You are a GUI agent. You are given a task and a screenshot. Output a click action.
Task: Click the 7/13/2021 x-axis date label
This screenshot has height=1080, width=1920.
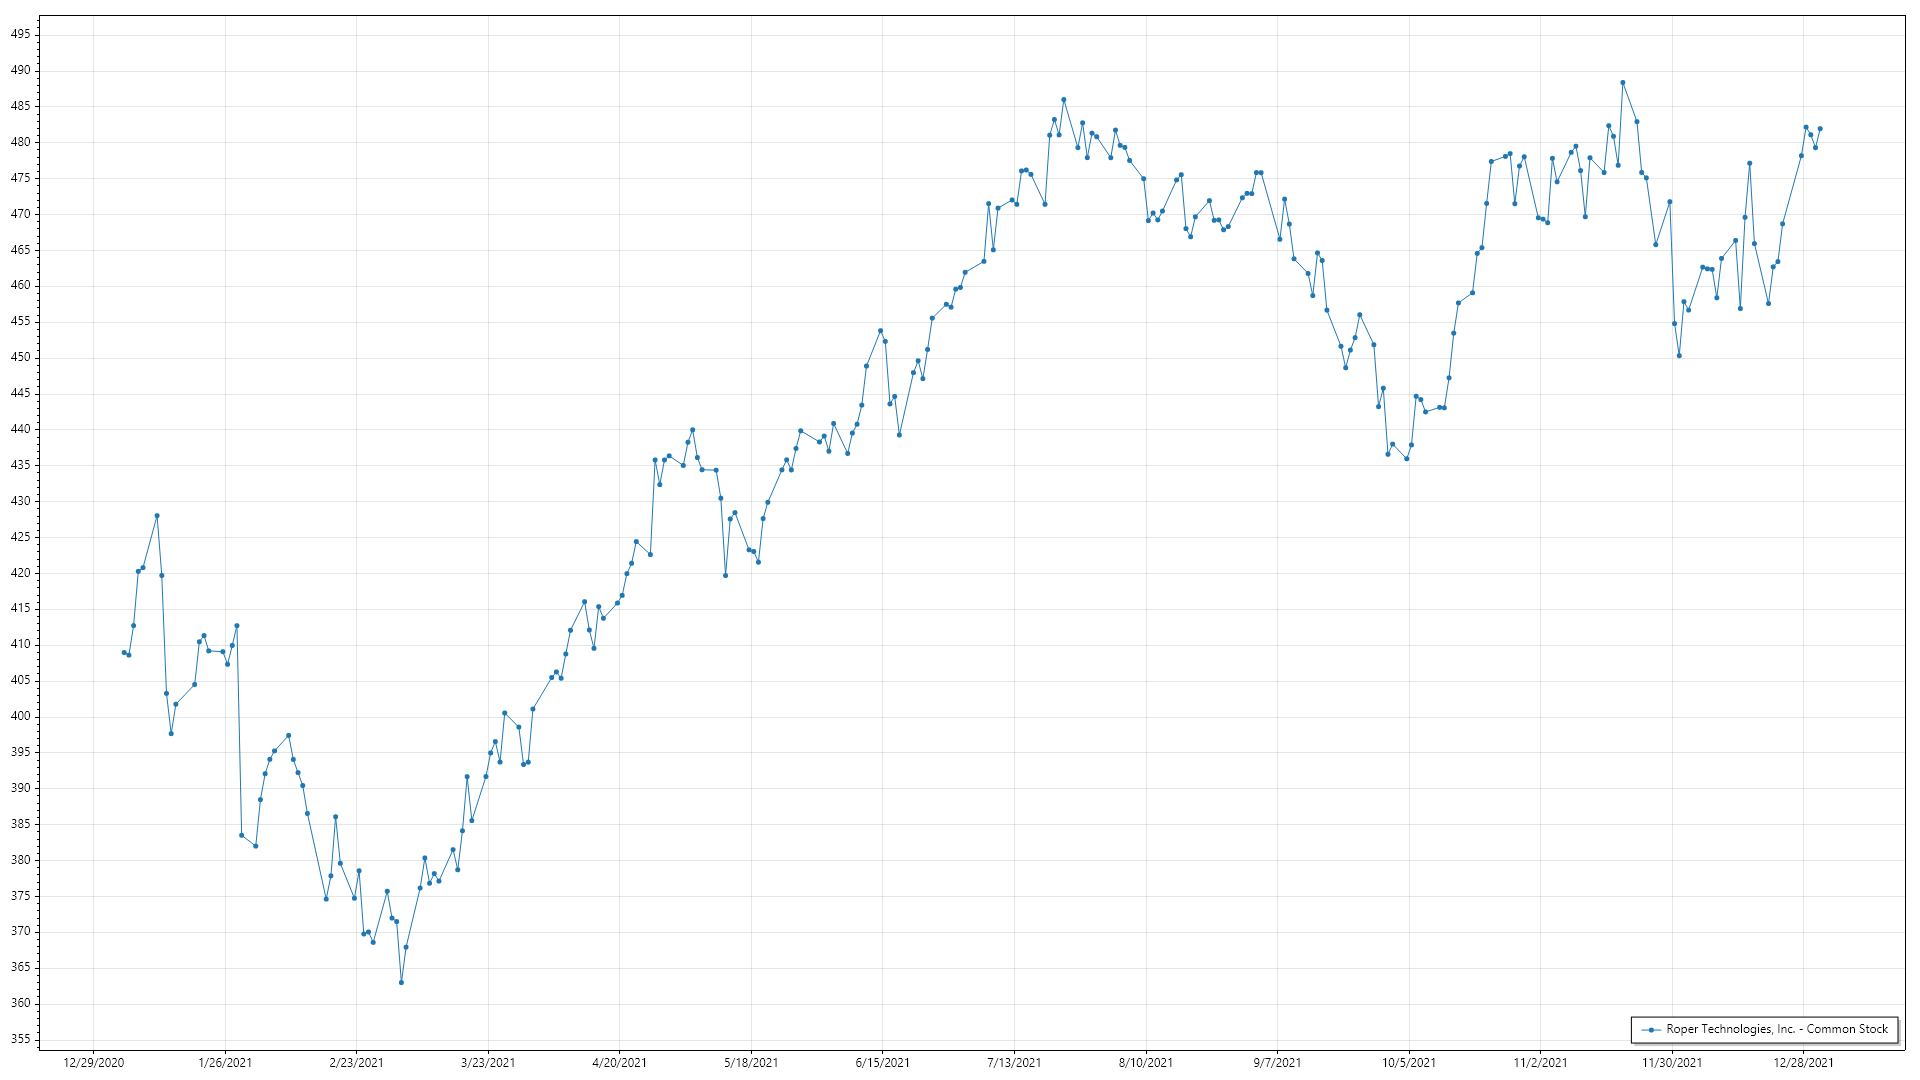(1014, 1062)
